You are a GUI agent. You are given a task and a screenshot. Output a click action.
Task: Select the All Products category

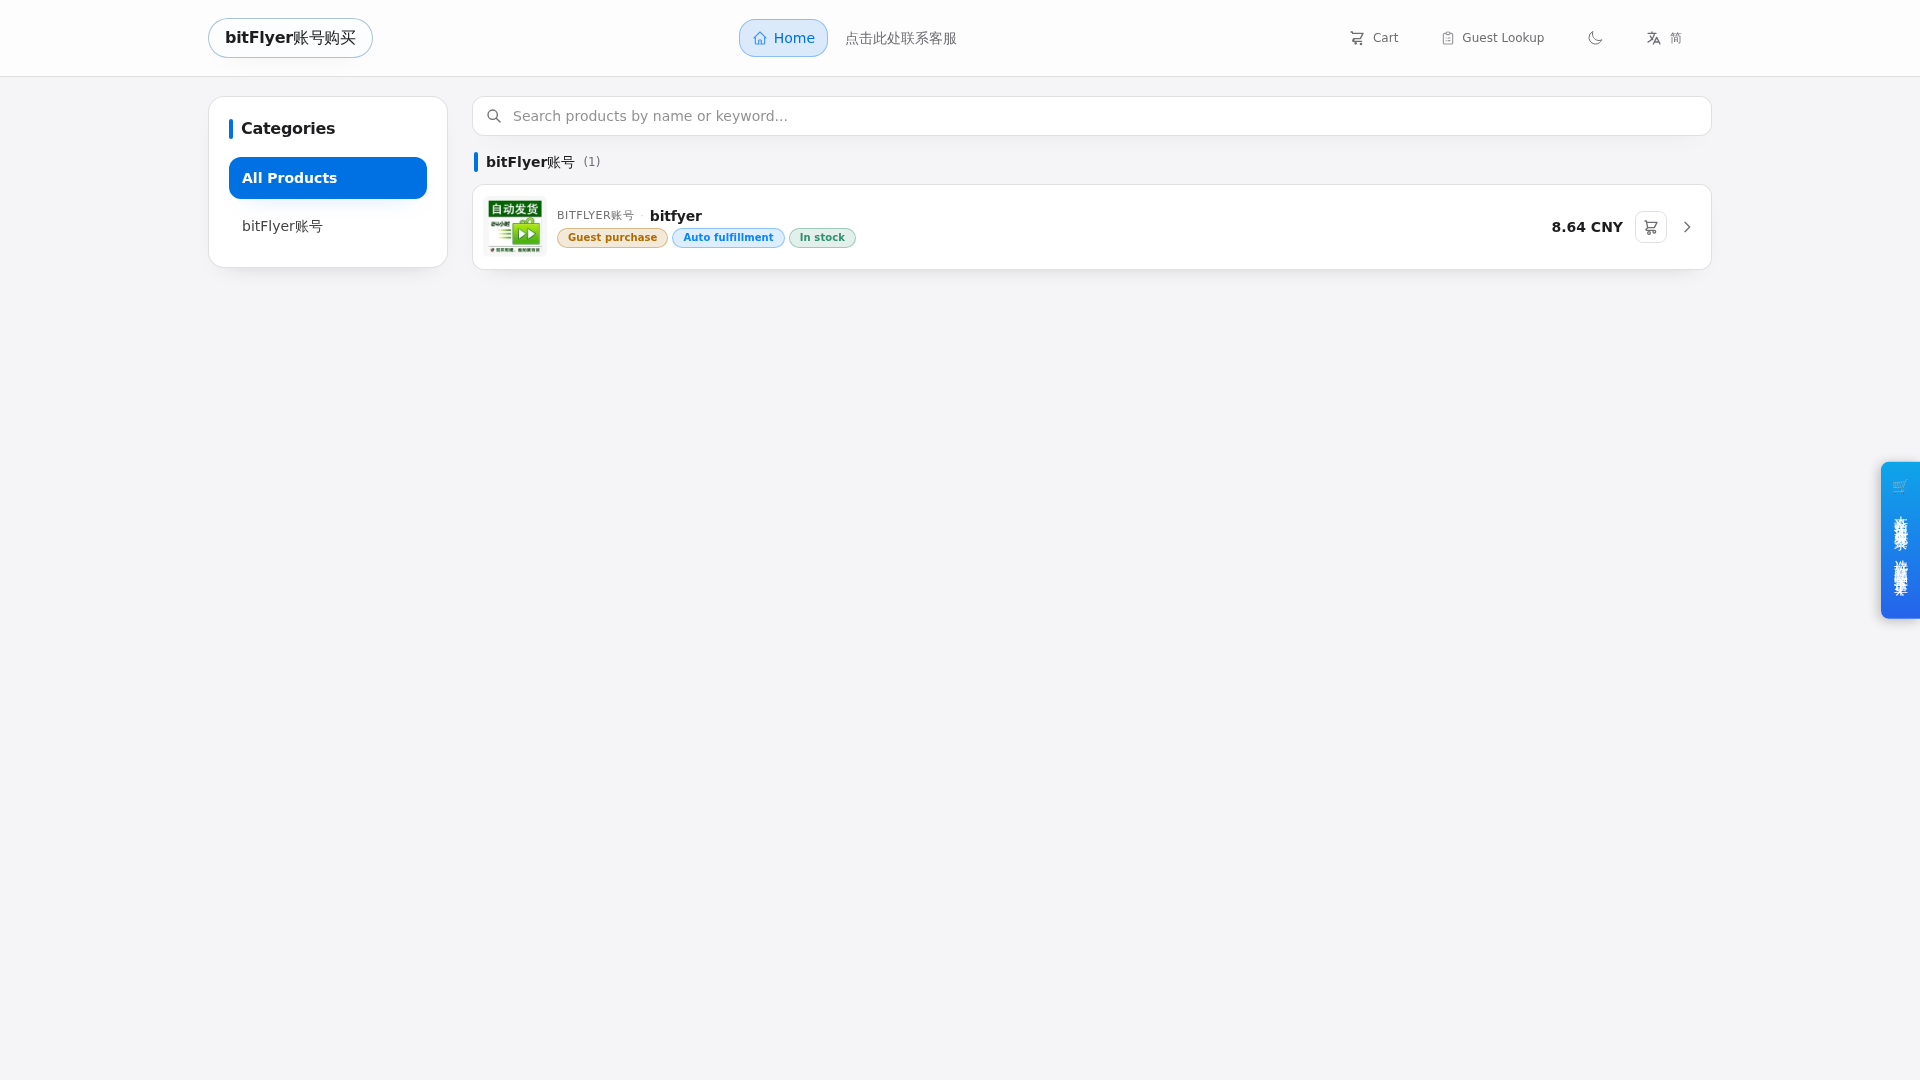pos(328,178)
